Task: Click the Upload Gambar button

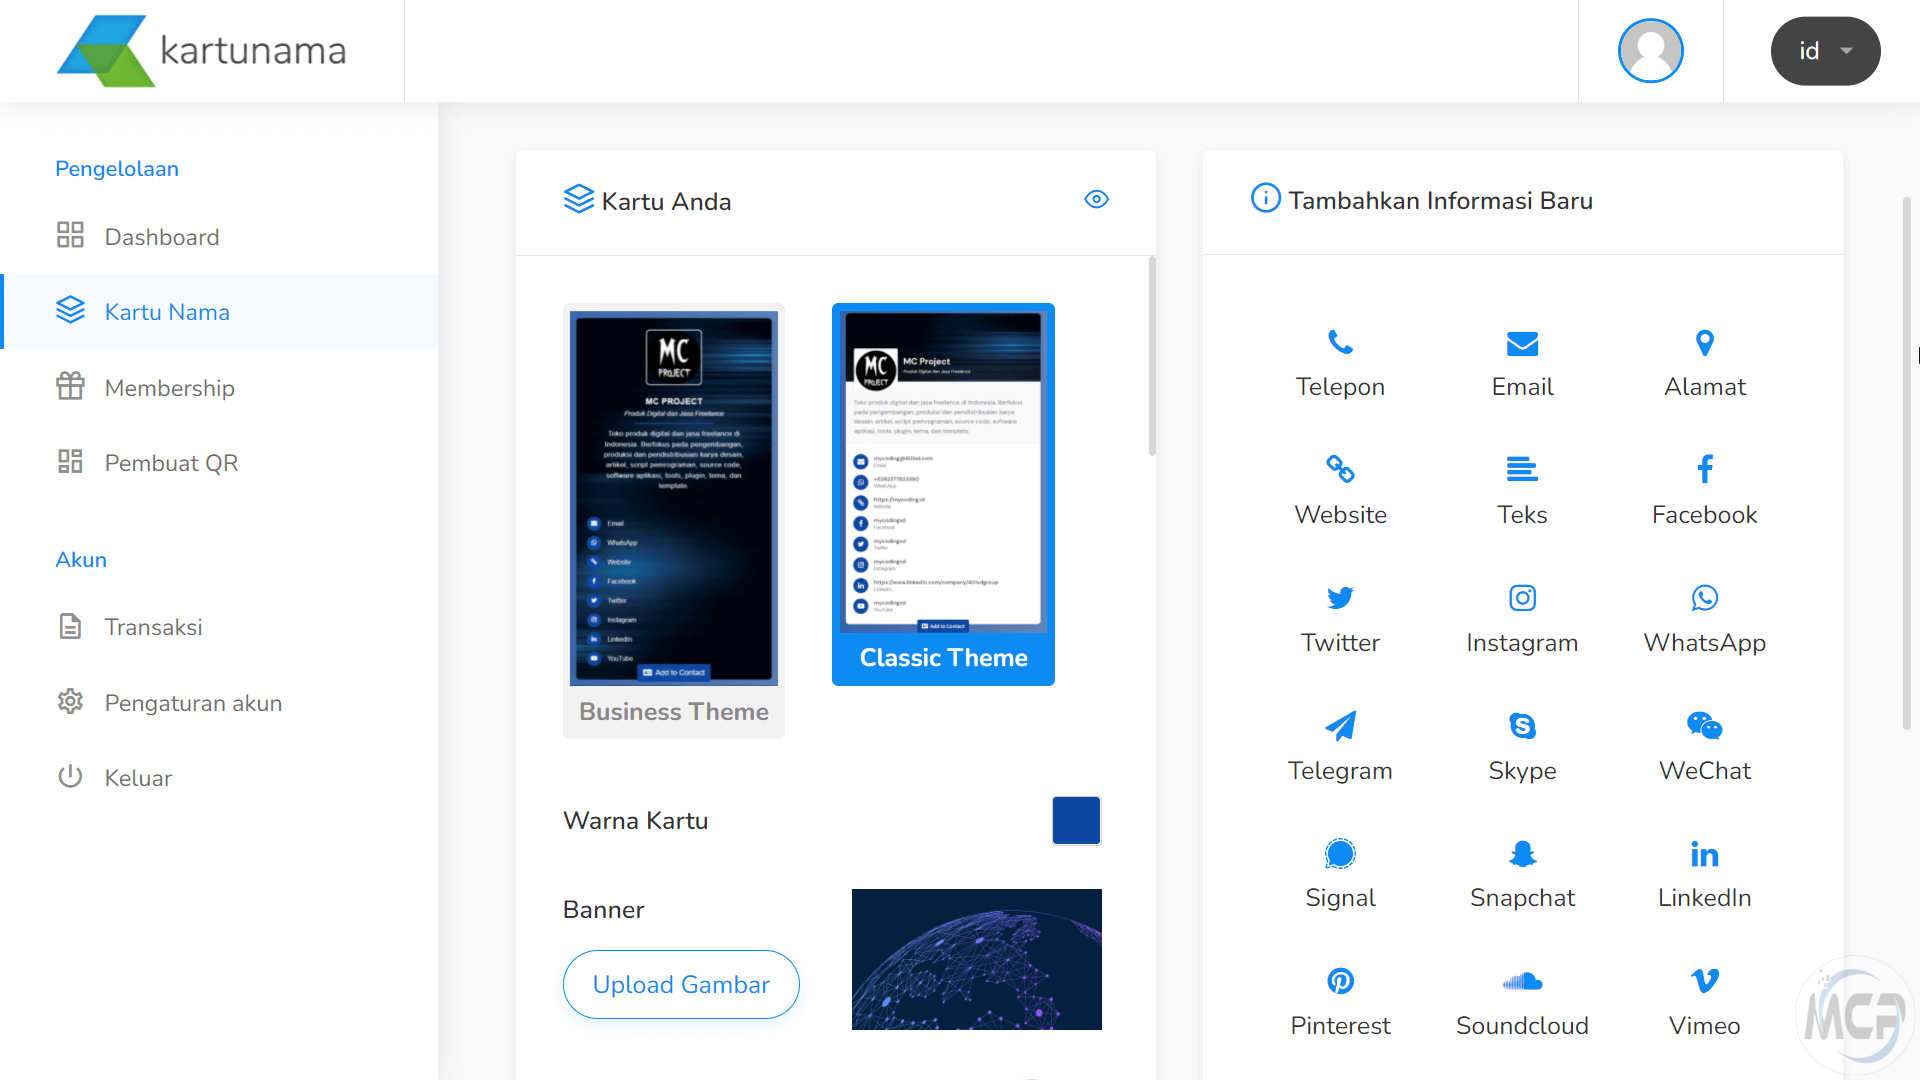Action: 681,984
